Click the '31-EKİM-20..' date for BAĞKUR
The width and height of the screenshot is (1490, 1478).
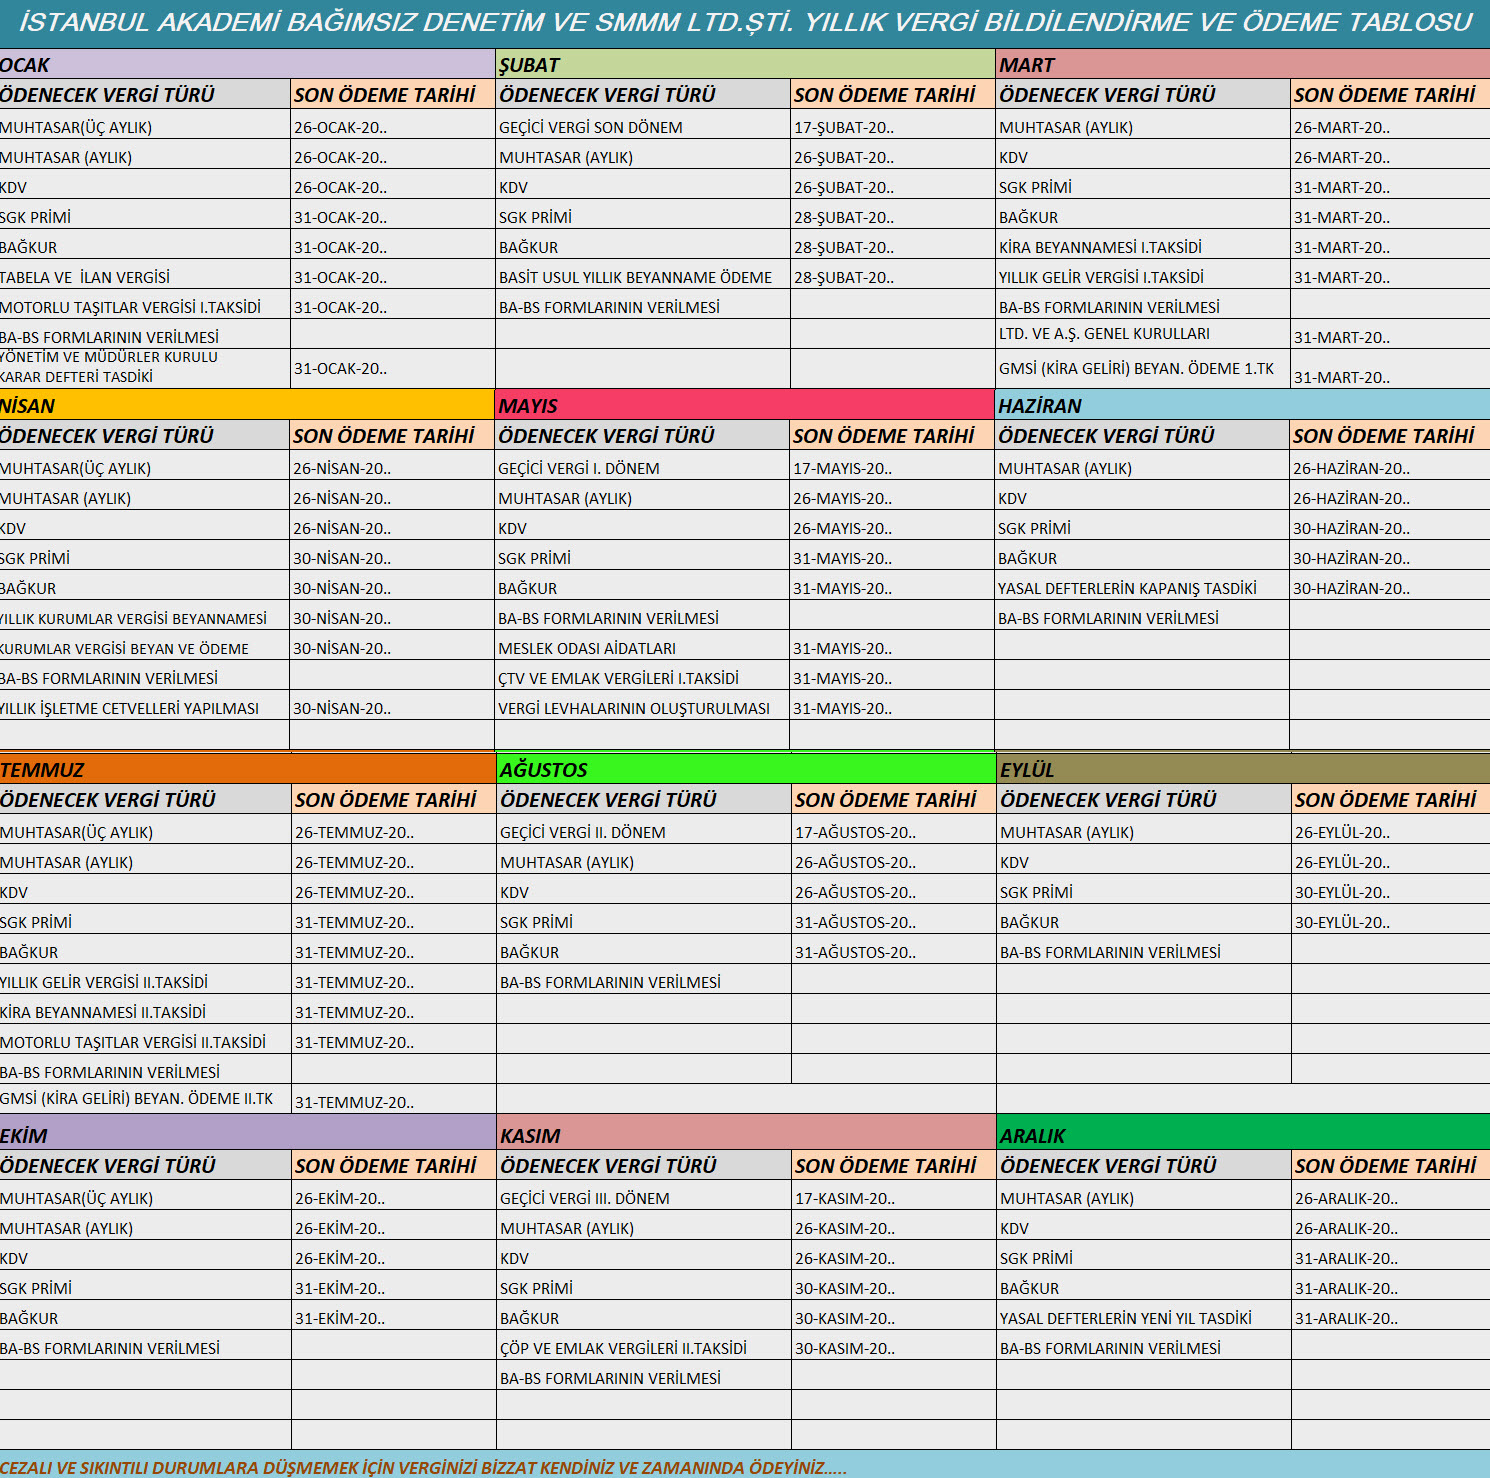coord(394,1317)
